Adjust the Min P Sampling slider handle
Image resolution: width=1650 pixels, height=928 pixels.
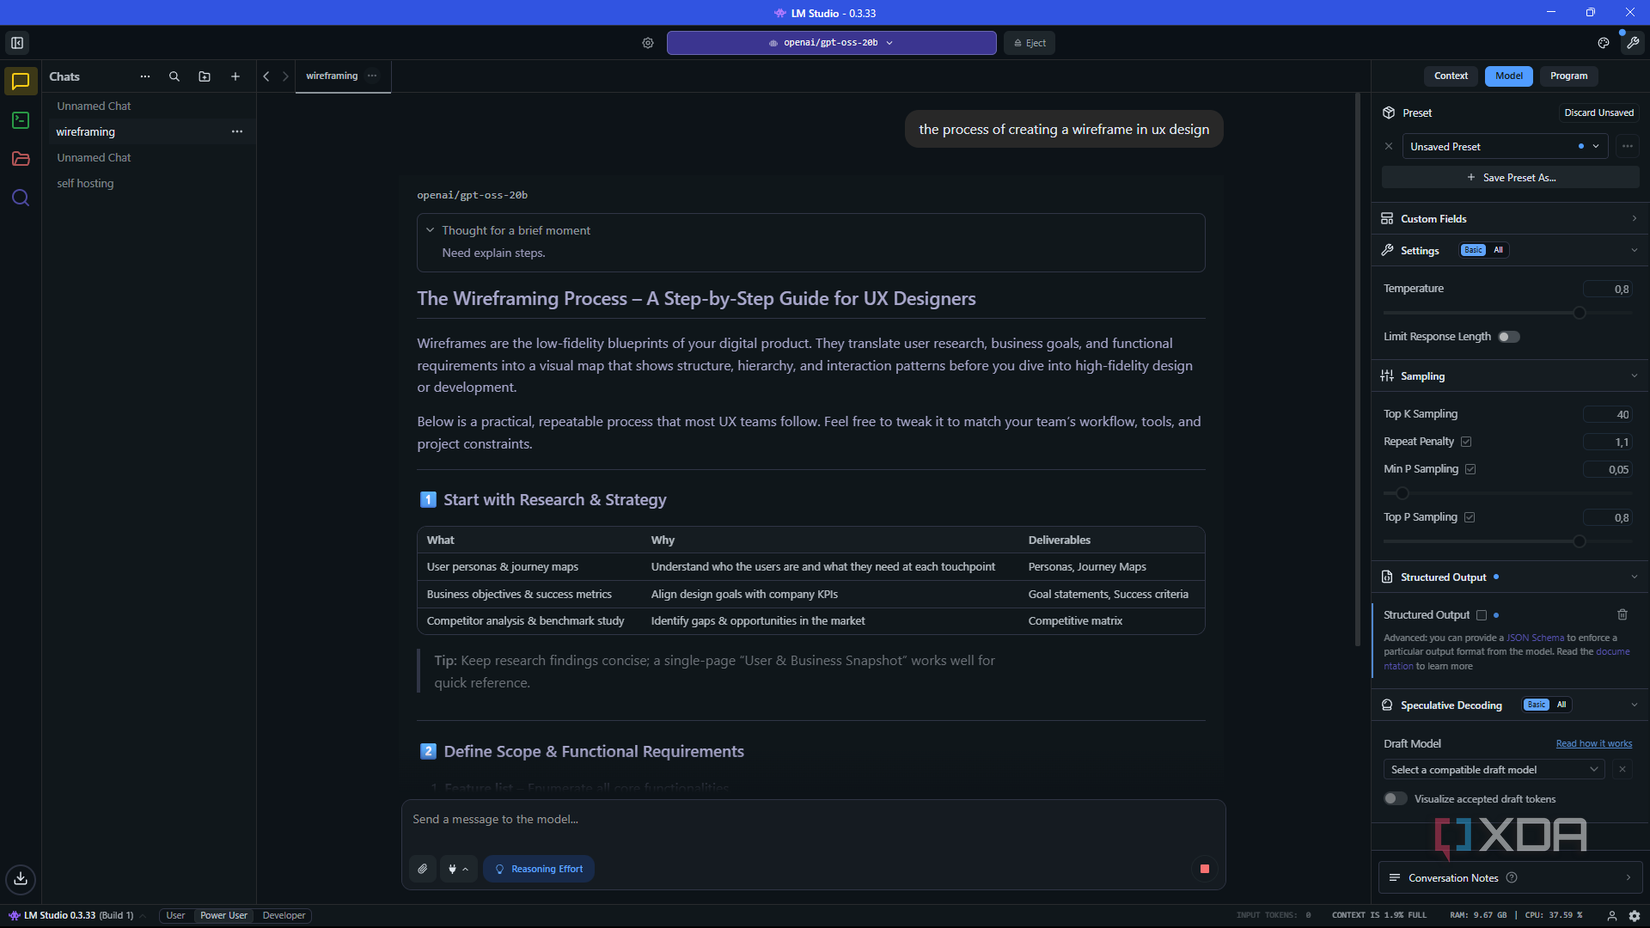click(x=1402, y=493)
